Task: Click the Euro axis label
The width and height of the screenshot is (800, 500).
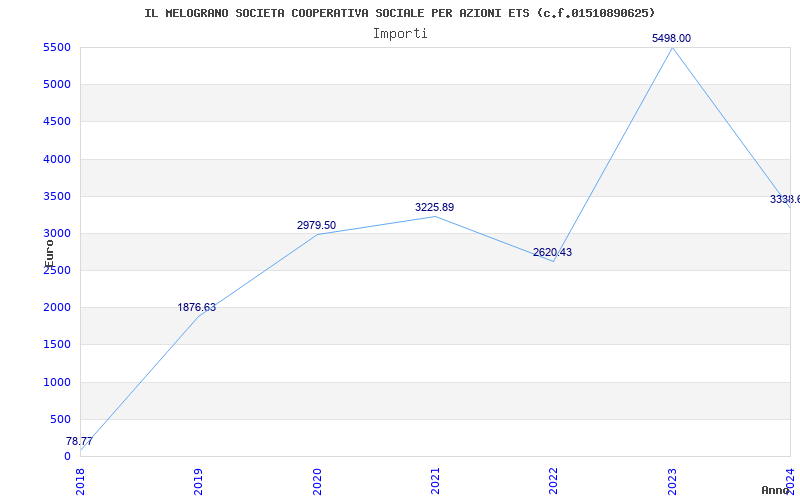Action: tap(49, 254)
